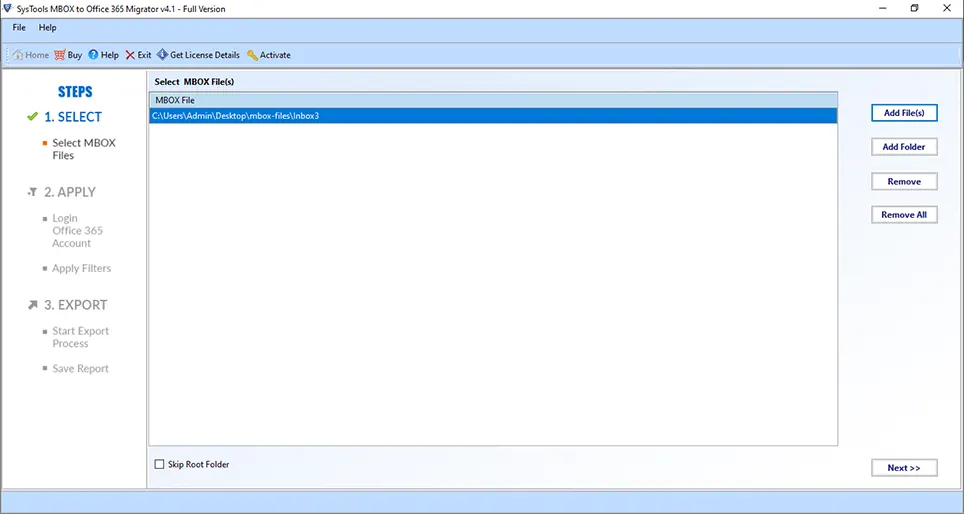Click the 2. APPLY heading
Viewport: 964px width, 514px height.
coord(69,192)
